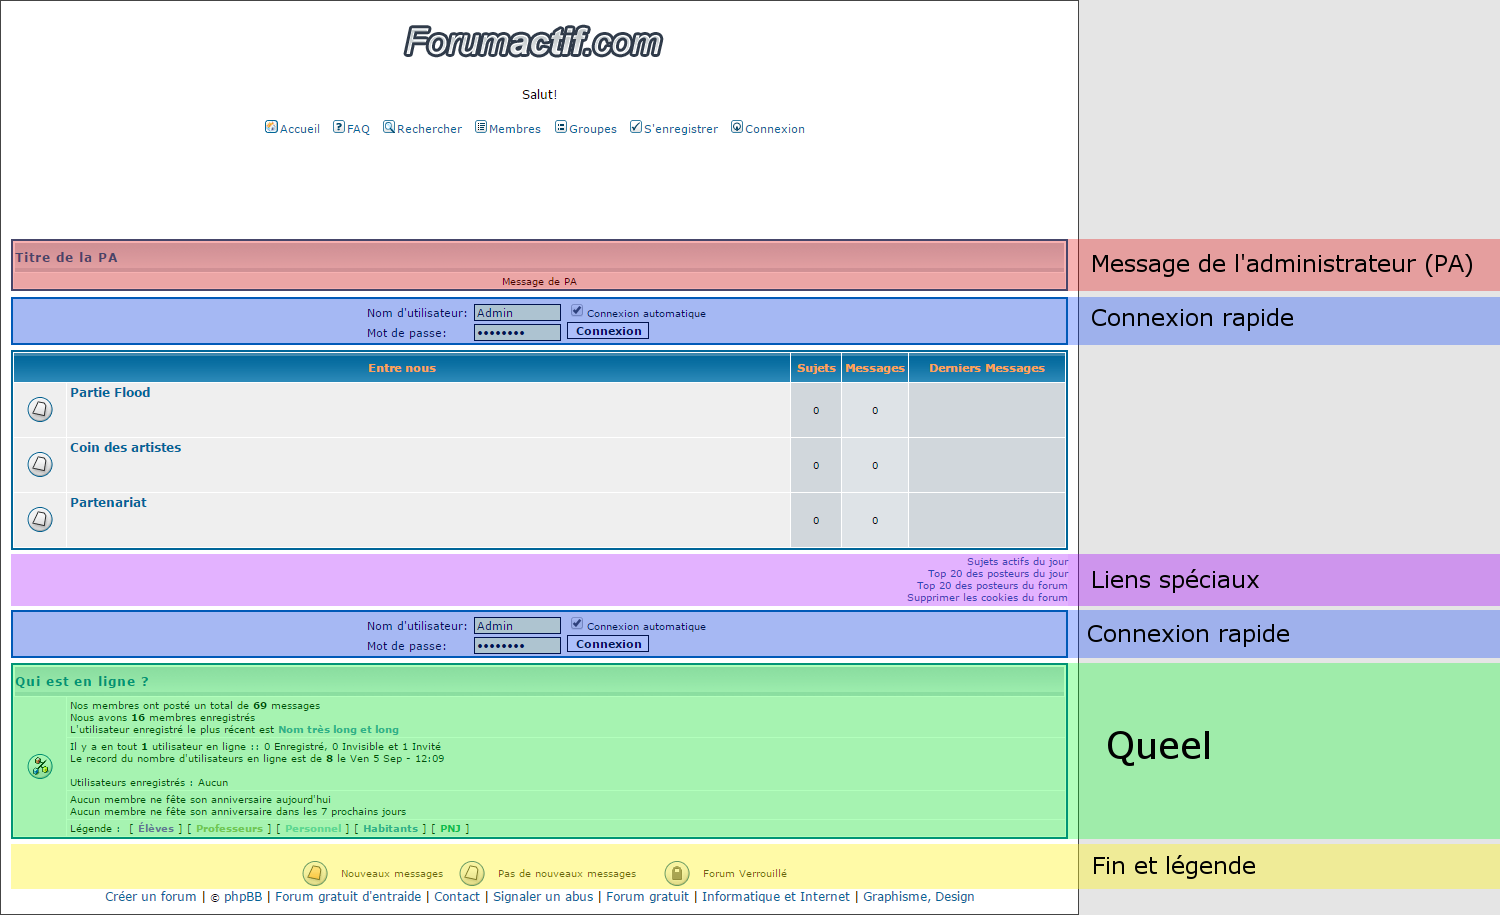Focus the lower Mot de passe field
This screenshot has height=915, width=1500.
(517, 646)
